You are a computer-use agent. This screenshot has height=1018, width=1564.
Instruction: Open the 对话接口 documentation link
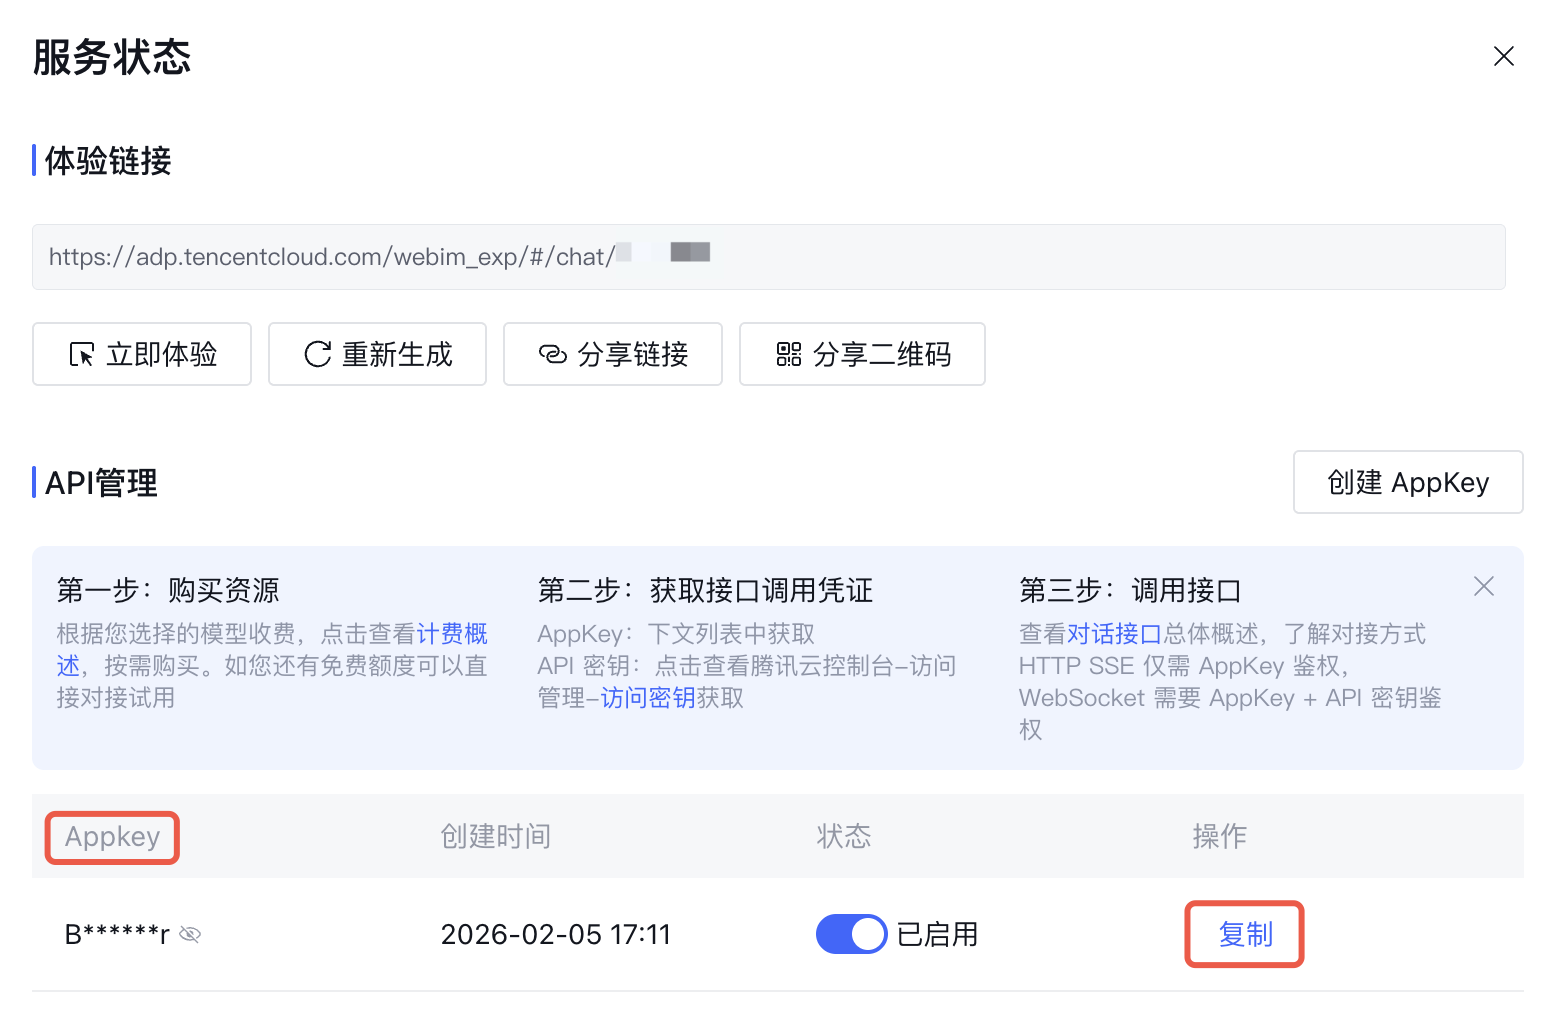pyautogui.click(x=1114, y=634)
